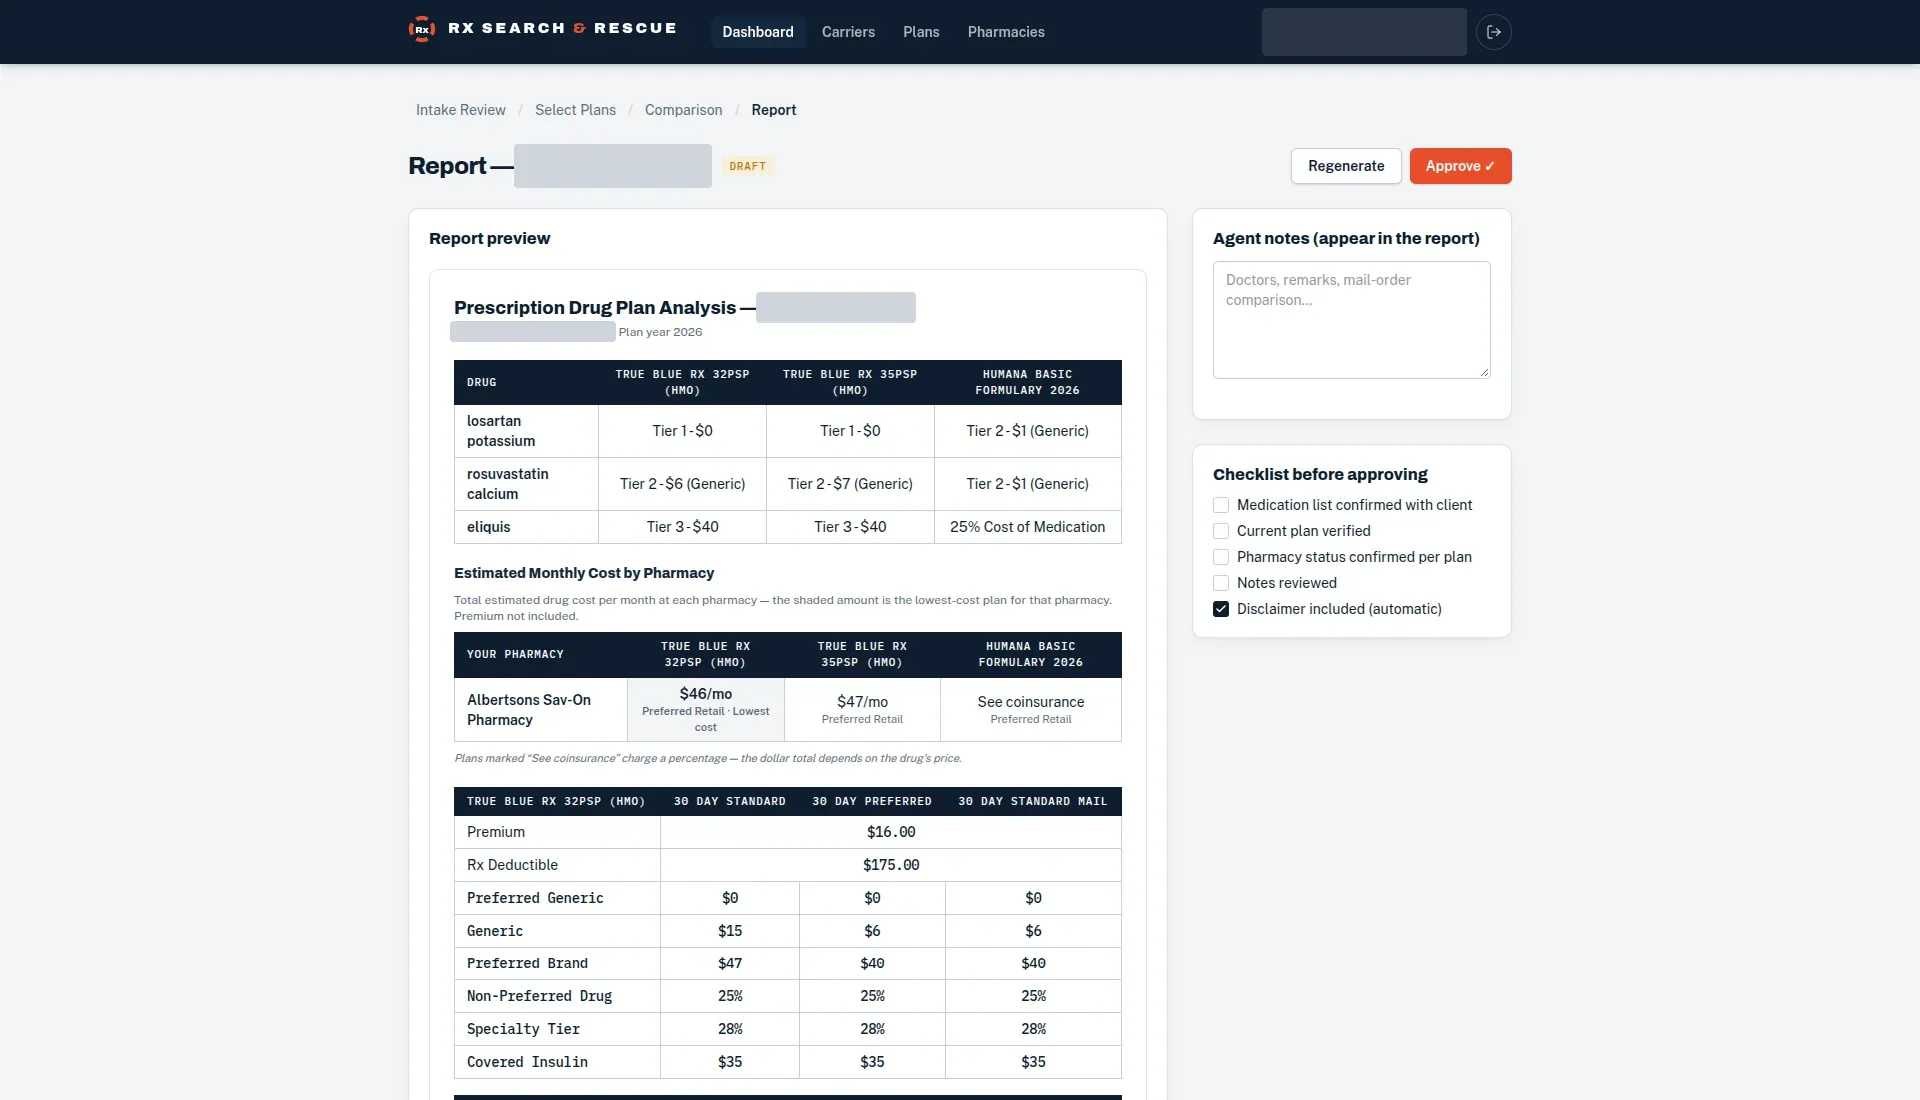Check Medication list confirmed with client

pyautogui.click(x=1221, y=505)
